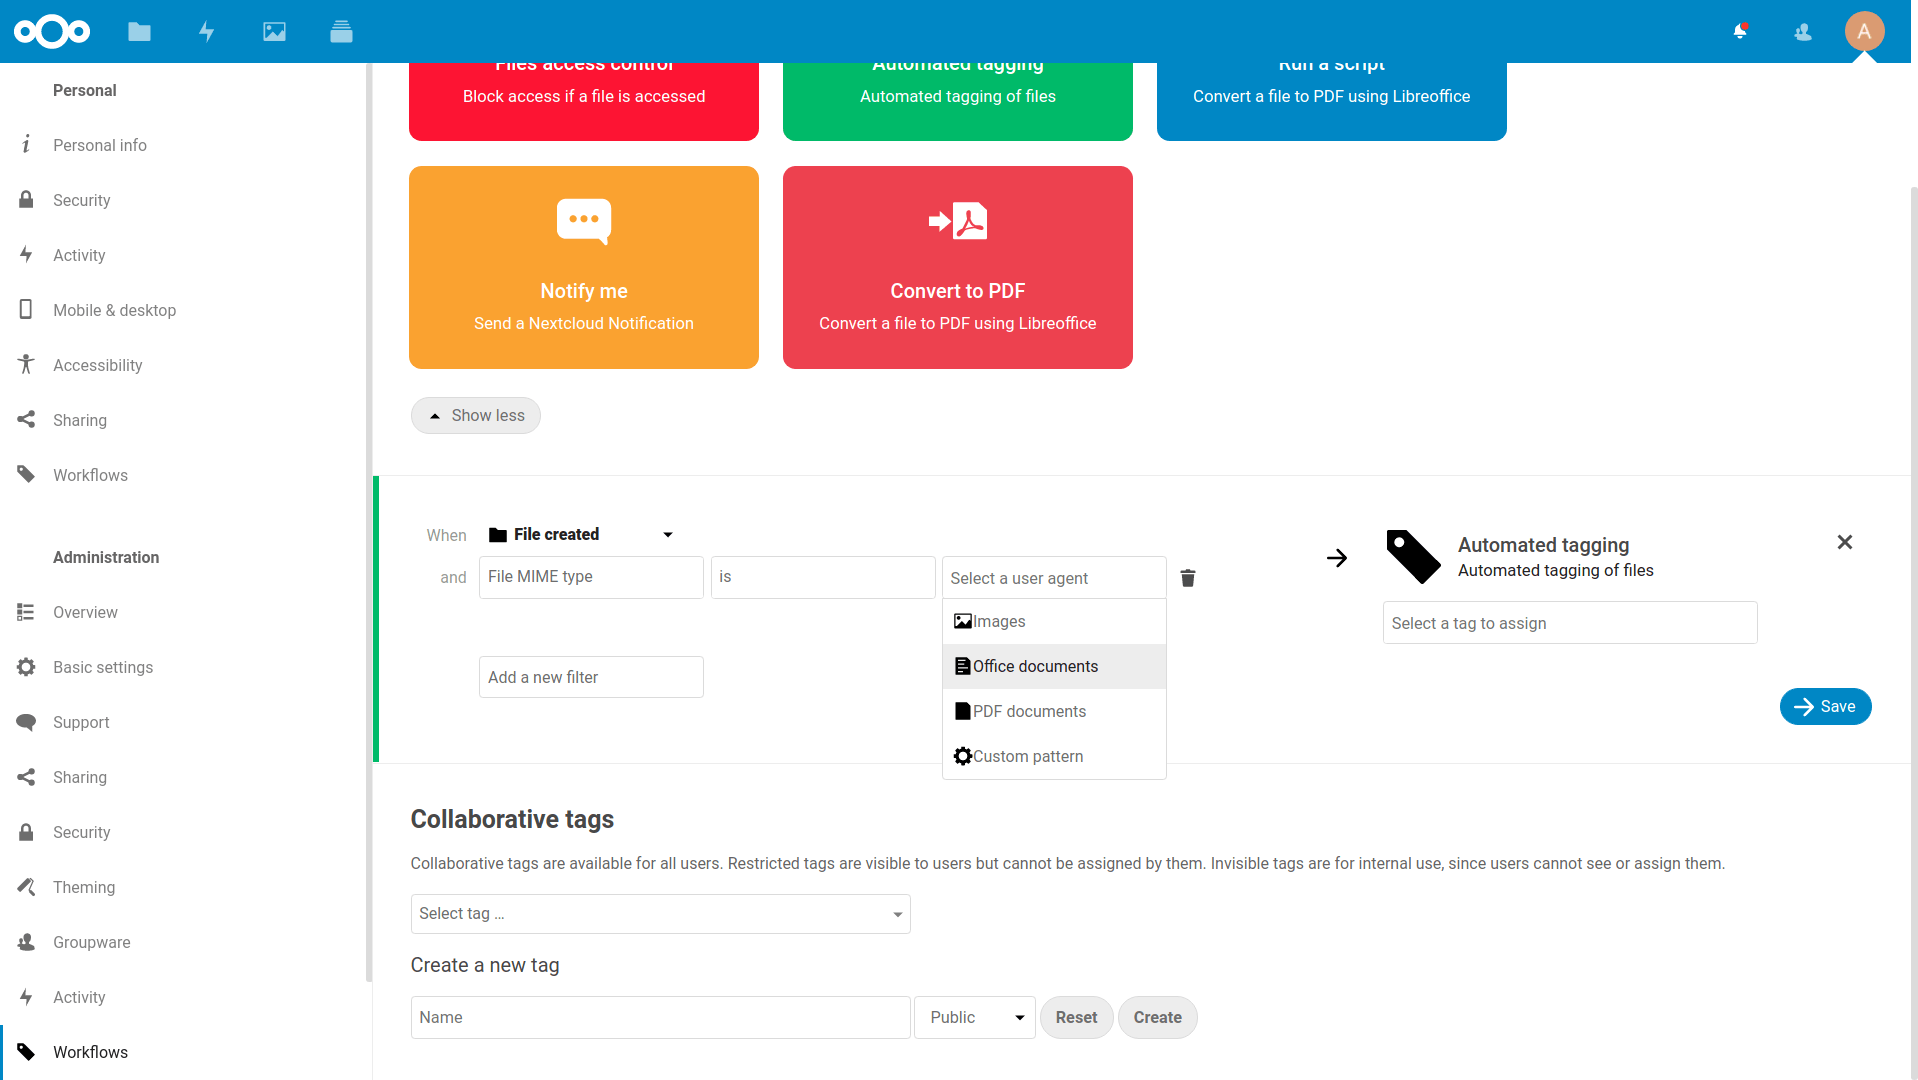Open the notifications bell
The image size is (1918, 1080).
pos(1740,31)
